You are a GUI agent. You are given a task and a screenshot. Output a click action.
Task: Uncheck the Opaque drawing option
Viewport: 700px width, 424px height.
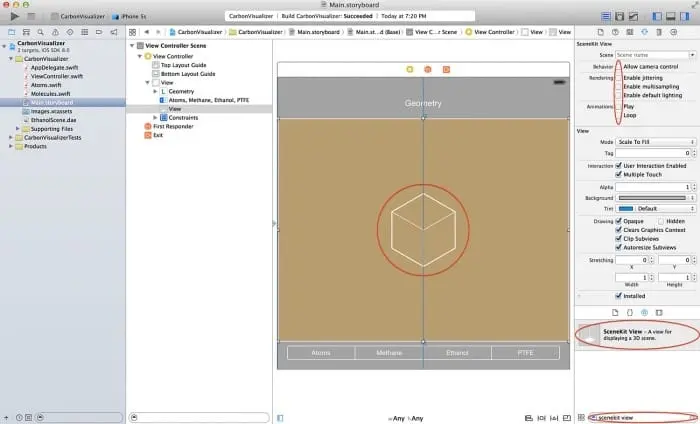pos(618,221)
